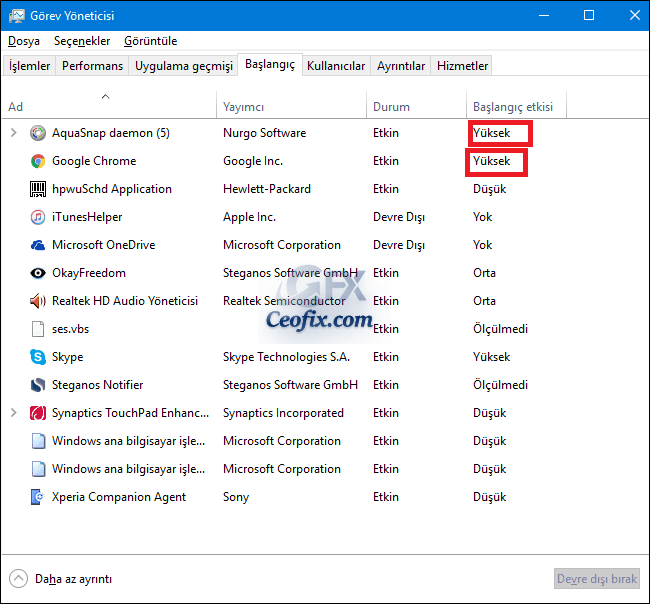Collapse details with Daha az ayrıntı arrow
650x604 pixels.
point(19,579)
